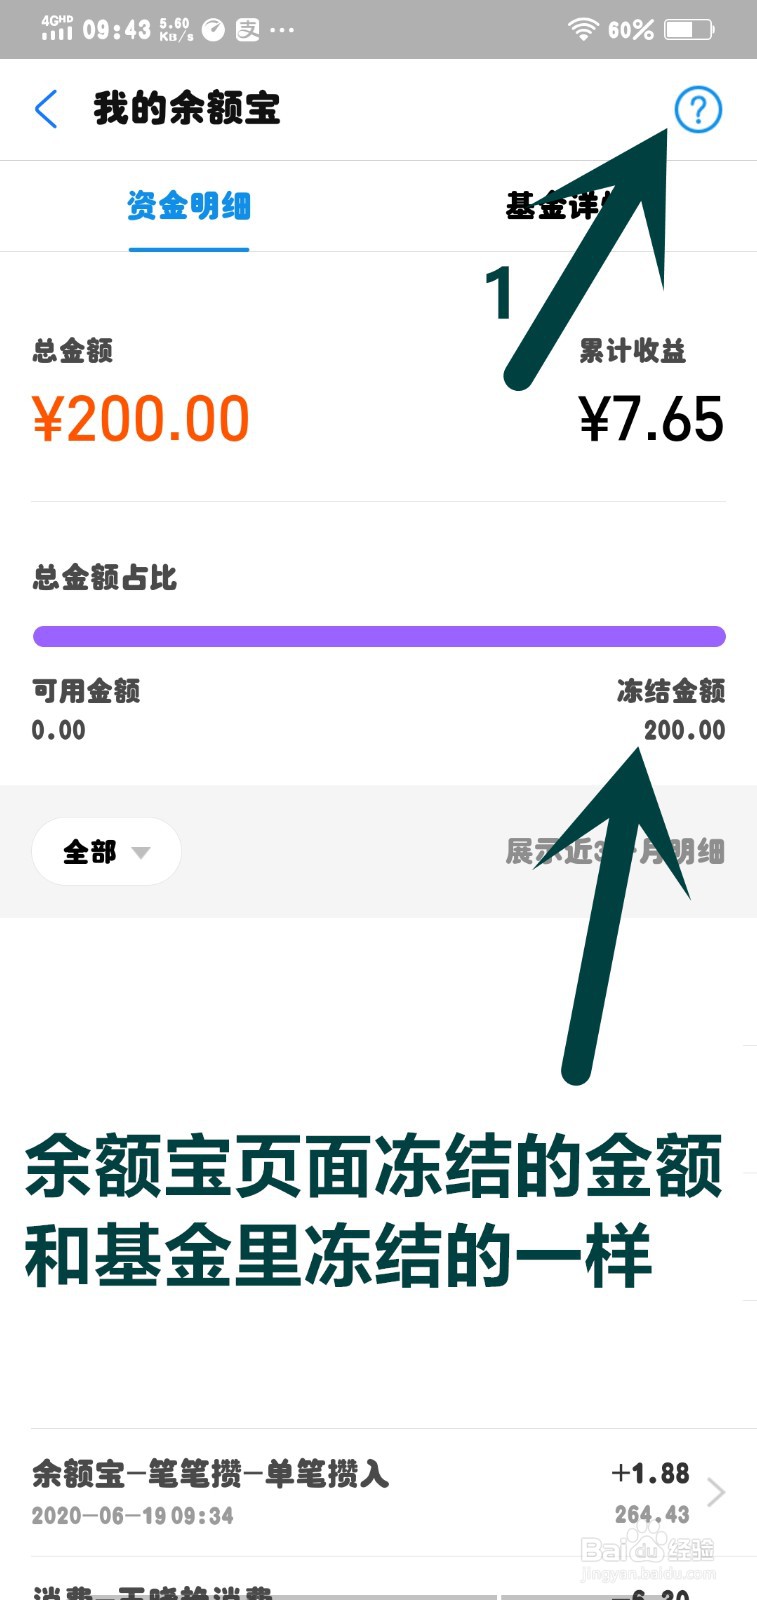757x1600 pixels.
Task: Tap the Alipay notification icon in status bar
Action: 247,30
